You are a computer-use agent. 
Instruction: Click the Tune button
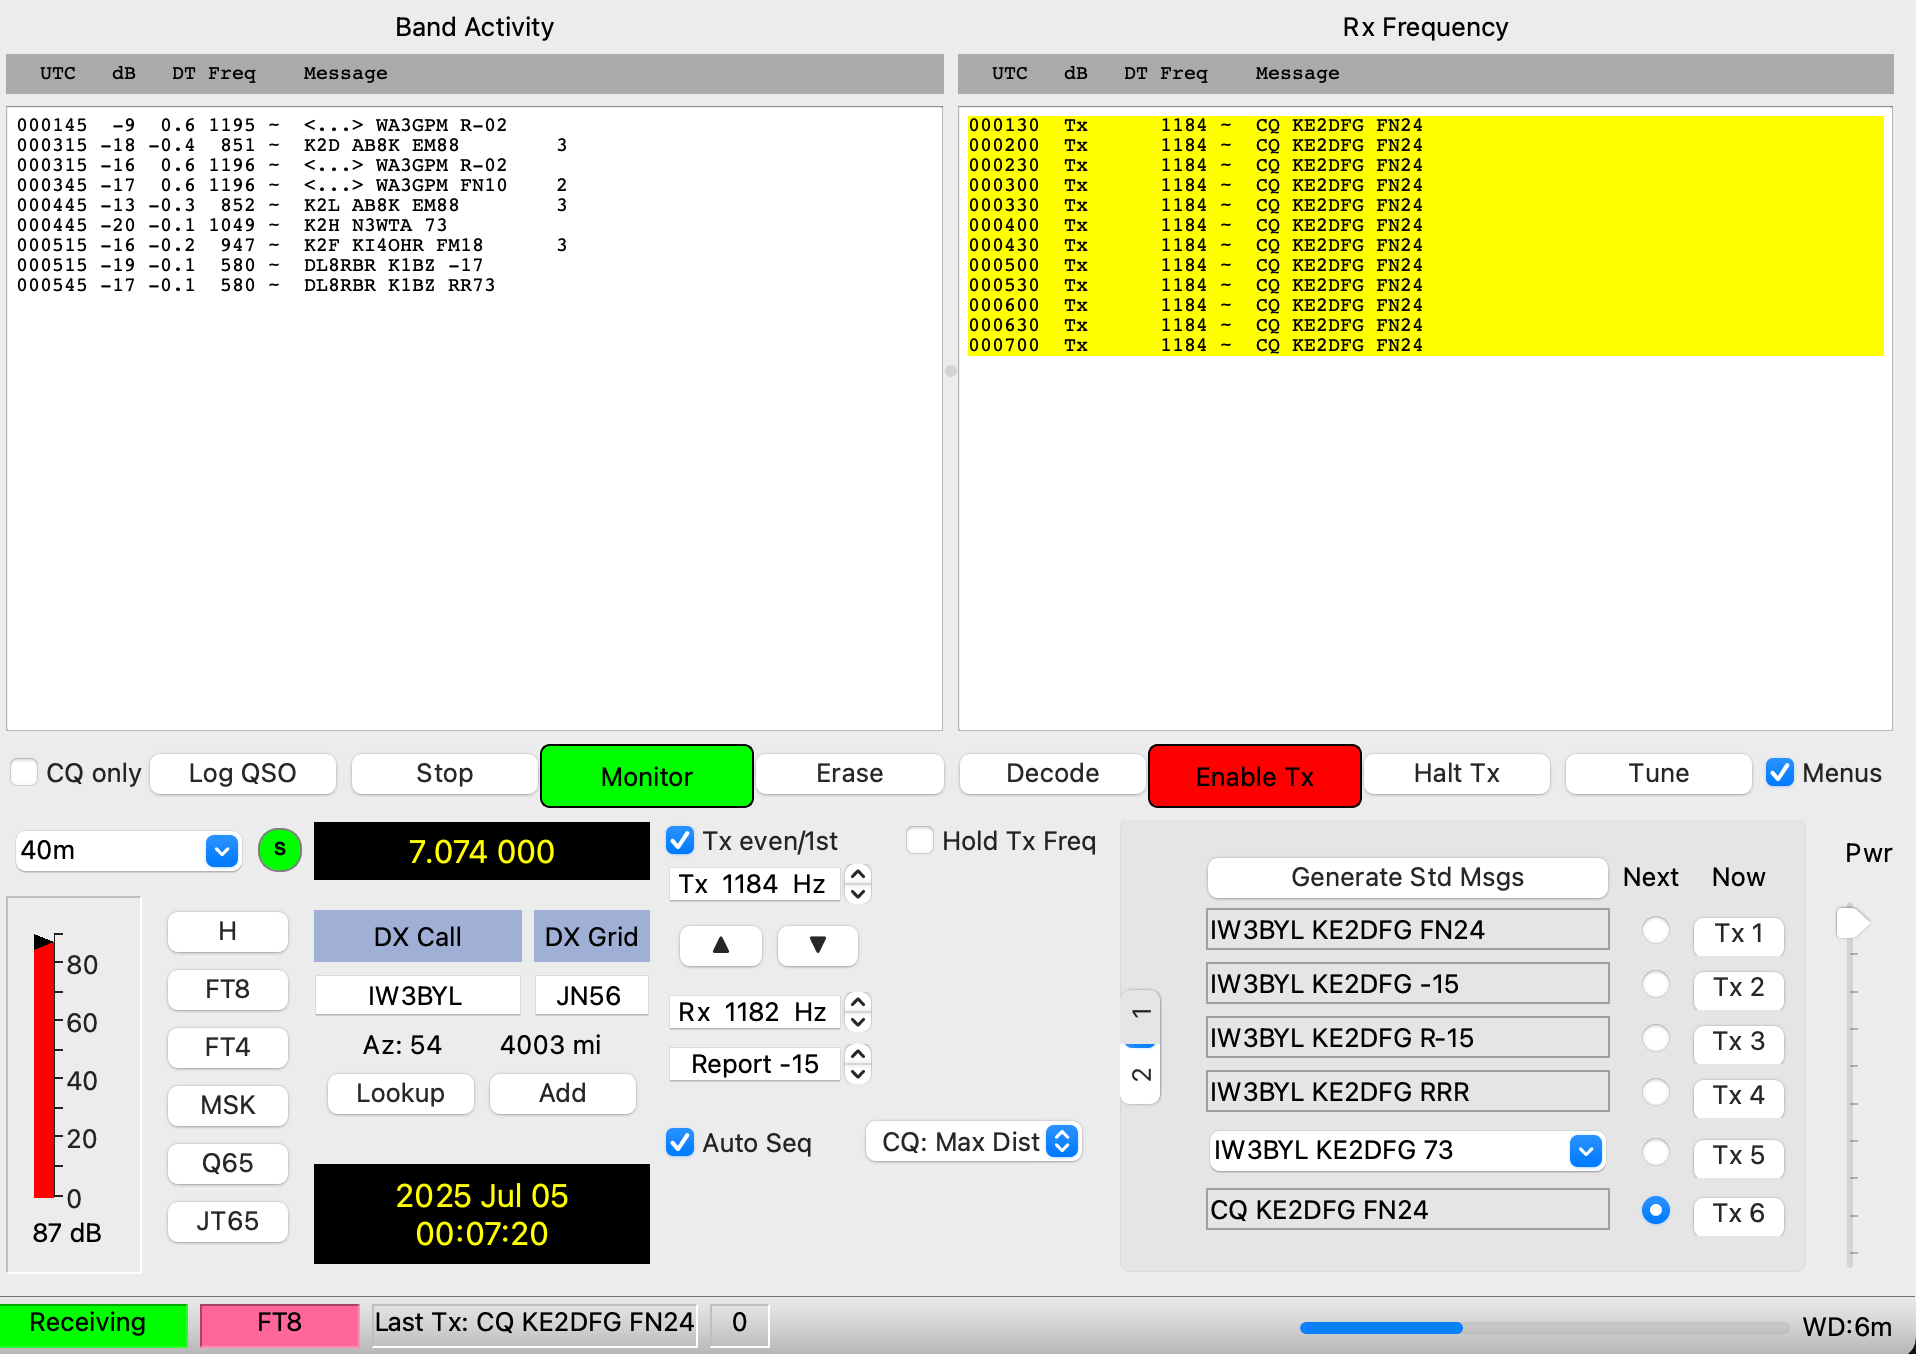pyautogui.click(x=1659, y=773)
